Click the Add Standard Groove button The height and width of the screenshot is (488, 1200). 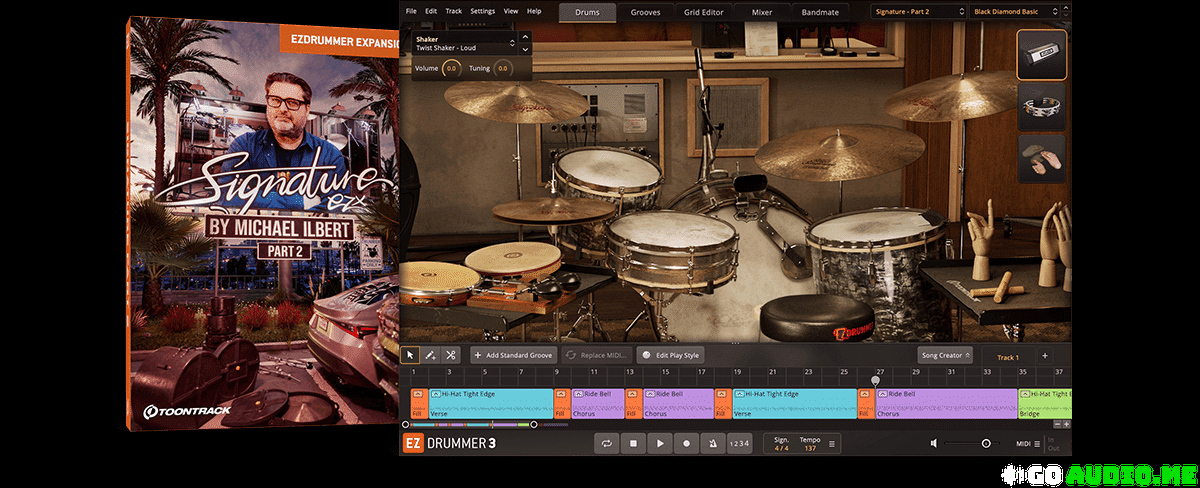514,355
